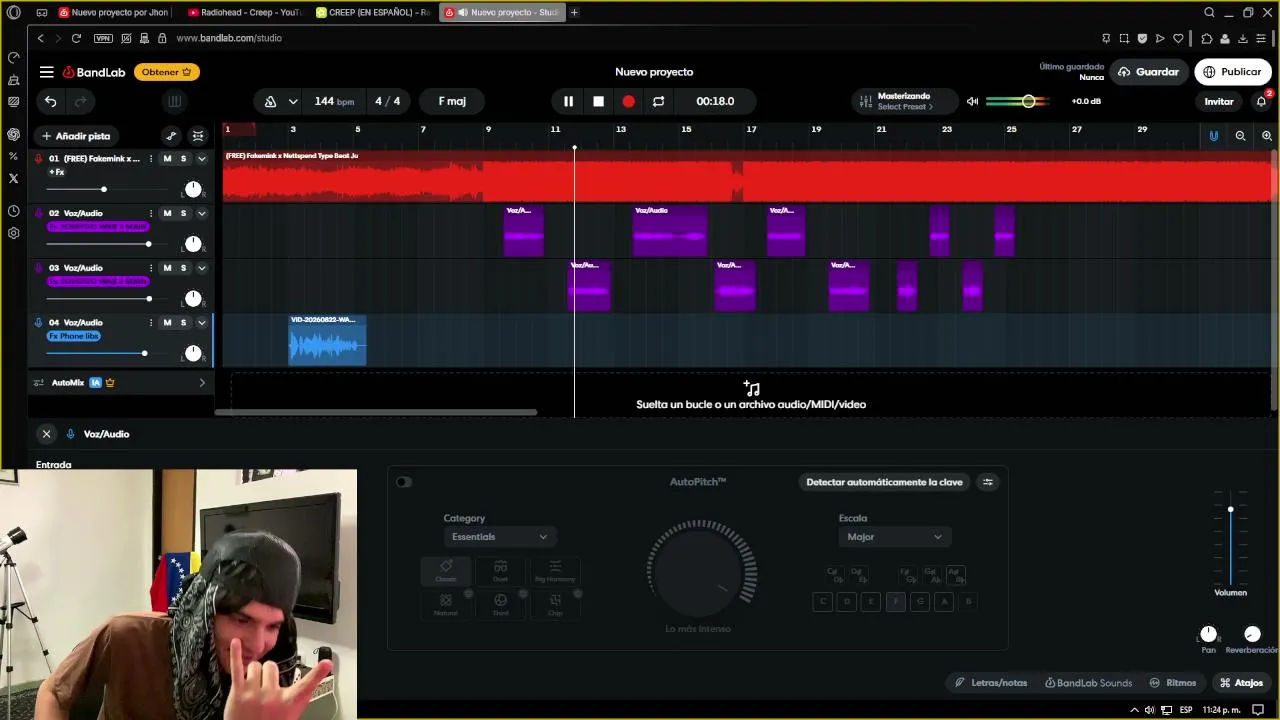Toggle loop cycle mode
The image size is (1280, 720).
point(658,101)
